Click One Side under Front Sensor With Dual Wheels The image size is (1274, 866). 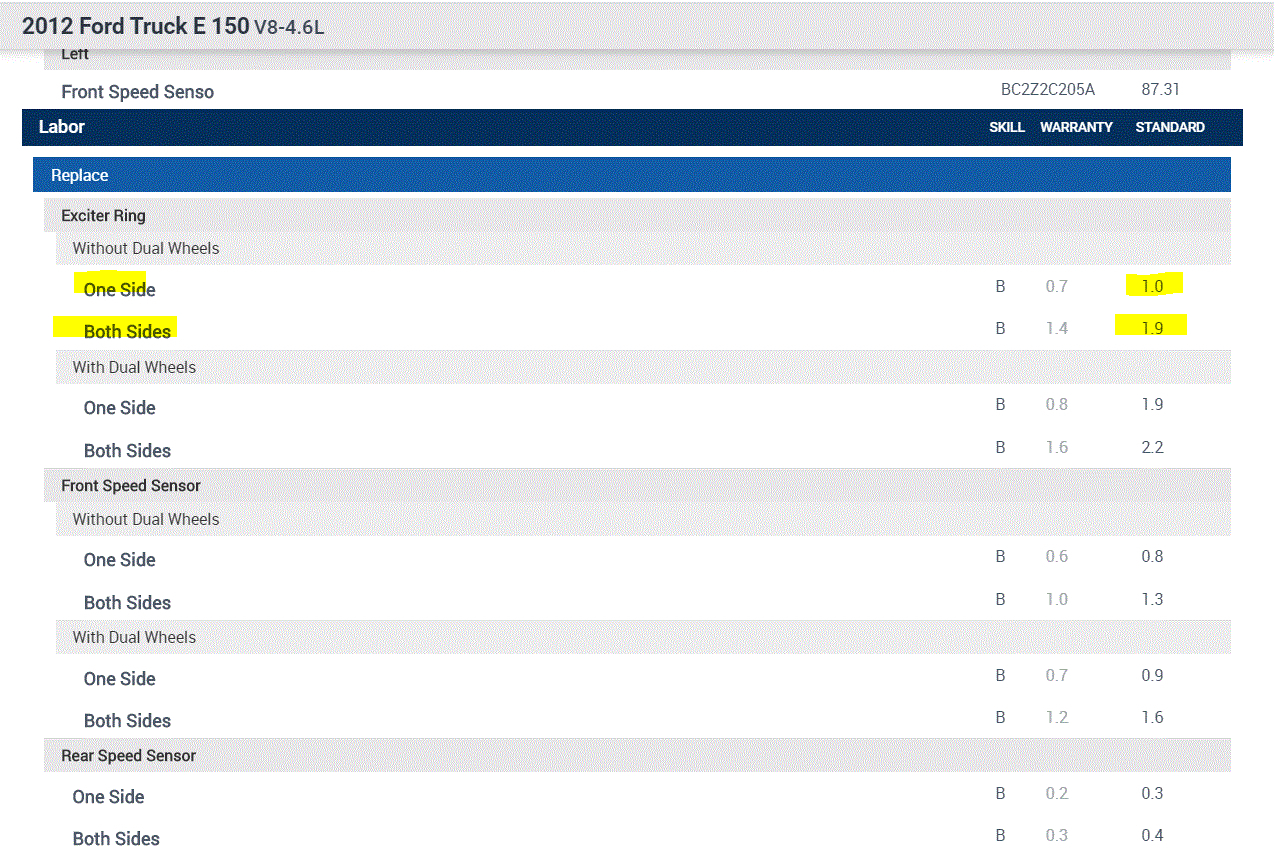click(119, 679)
